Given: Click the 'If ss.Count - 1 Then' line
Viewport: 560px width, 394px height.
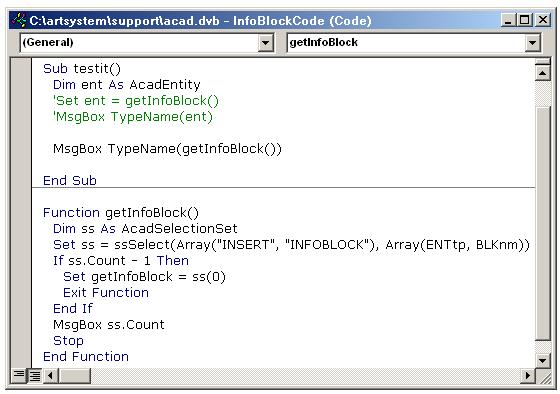Looking at the screenshot, I should pyautogui.click(x=121, y=261).
